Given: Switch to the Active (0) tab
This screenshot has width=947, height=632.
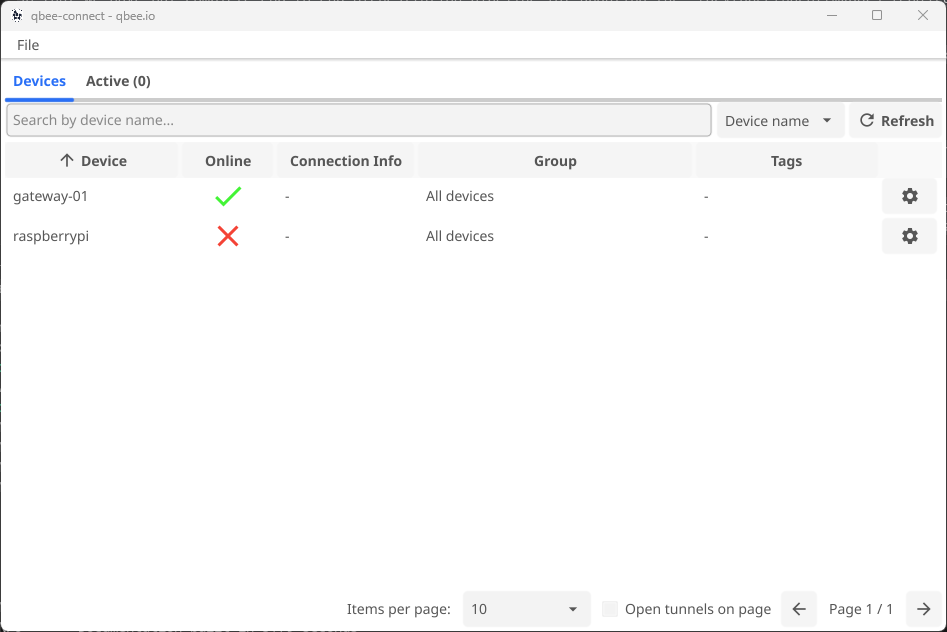Looking at the screenshot, I should click(117, 81).
